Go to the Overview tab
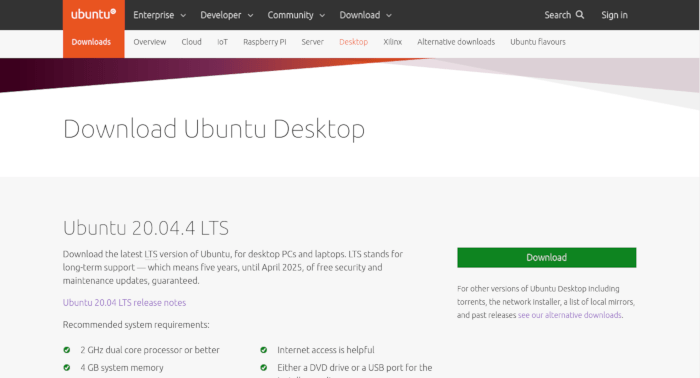The width and height of the screenshot is (700, 378). point(150,42)
